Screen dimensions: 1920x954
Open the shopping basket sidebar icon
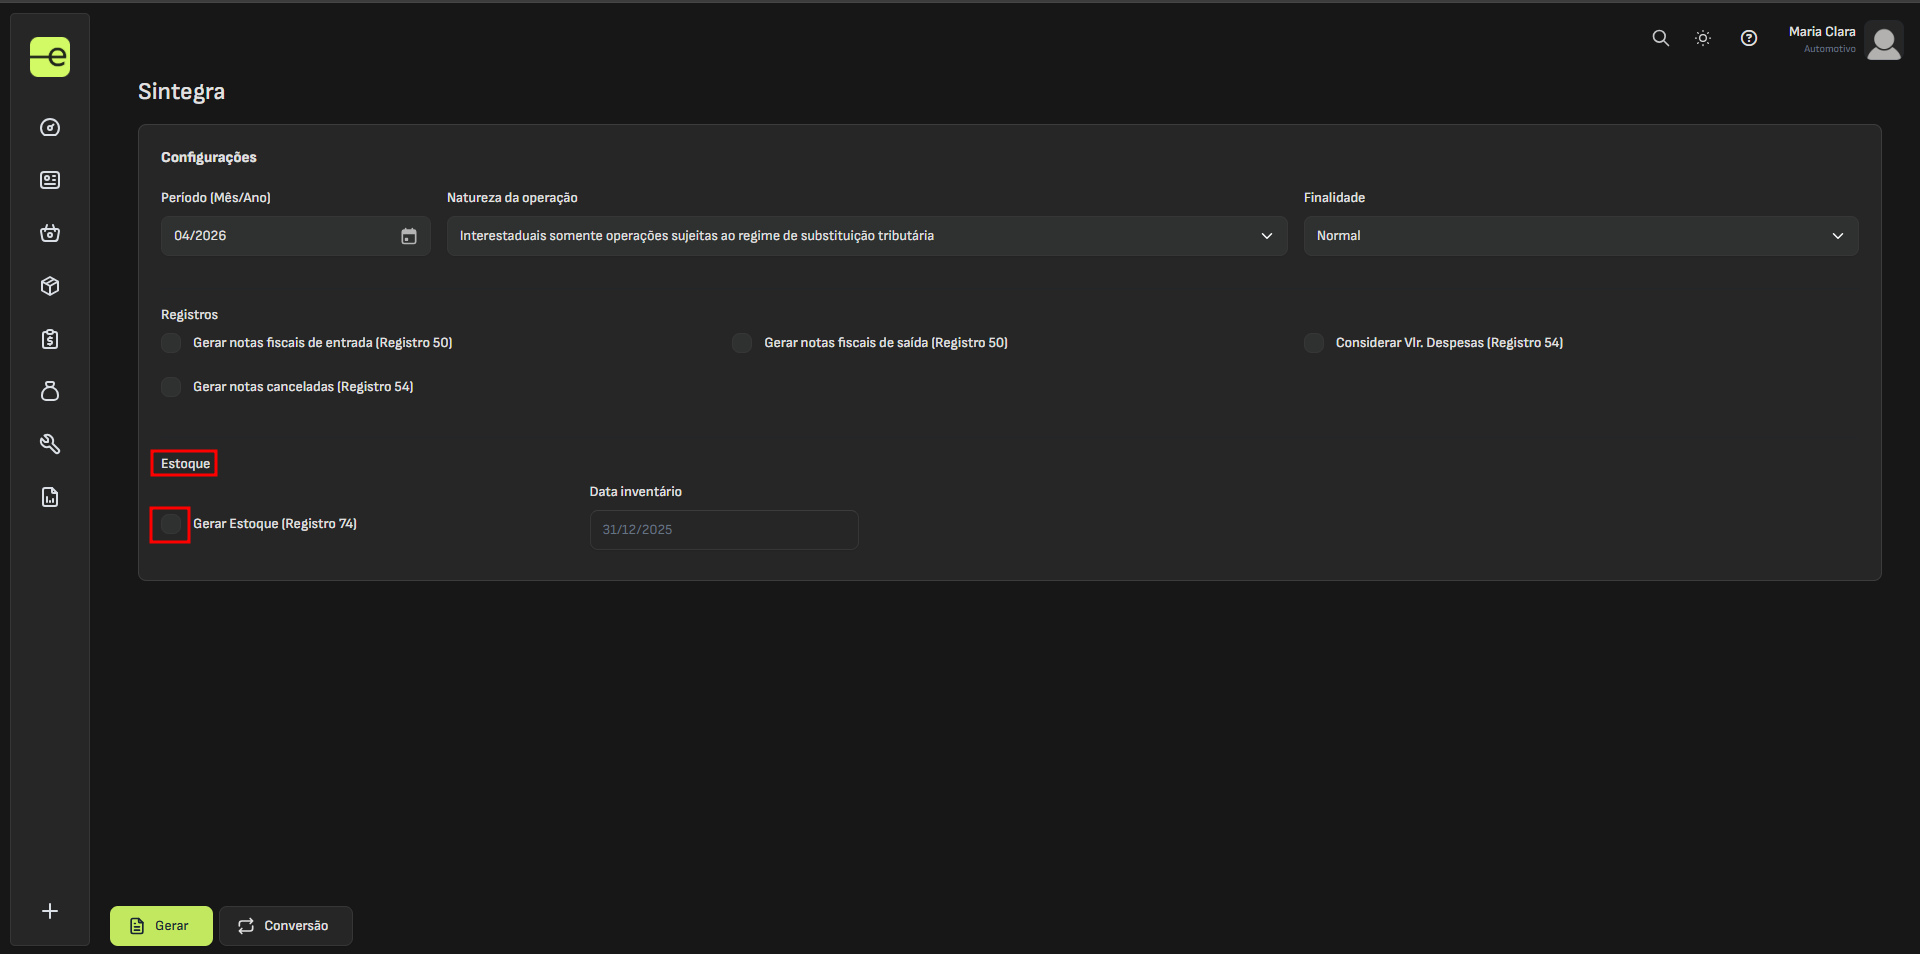pyautogui.click(x=50, y=233)
